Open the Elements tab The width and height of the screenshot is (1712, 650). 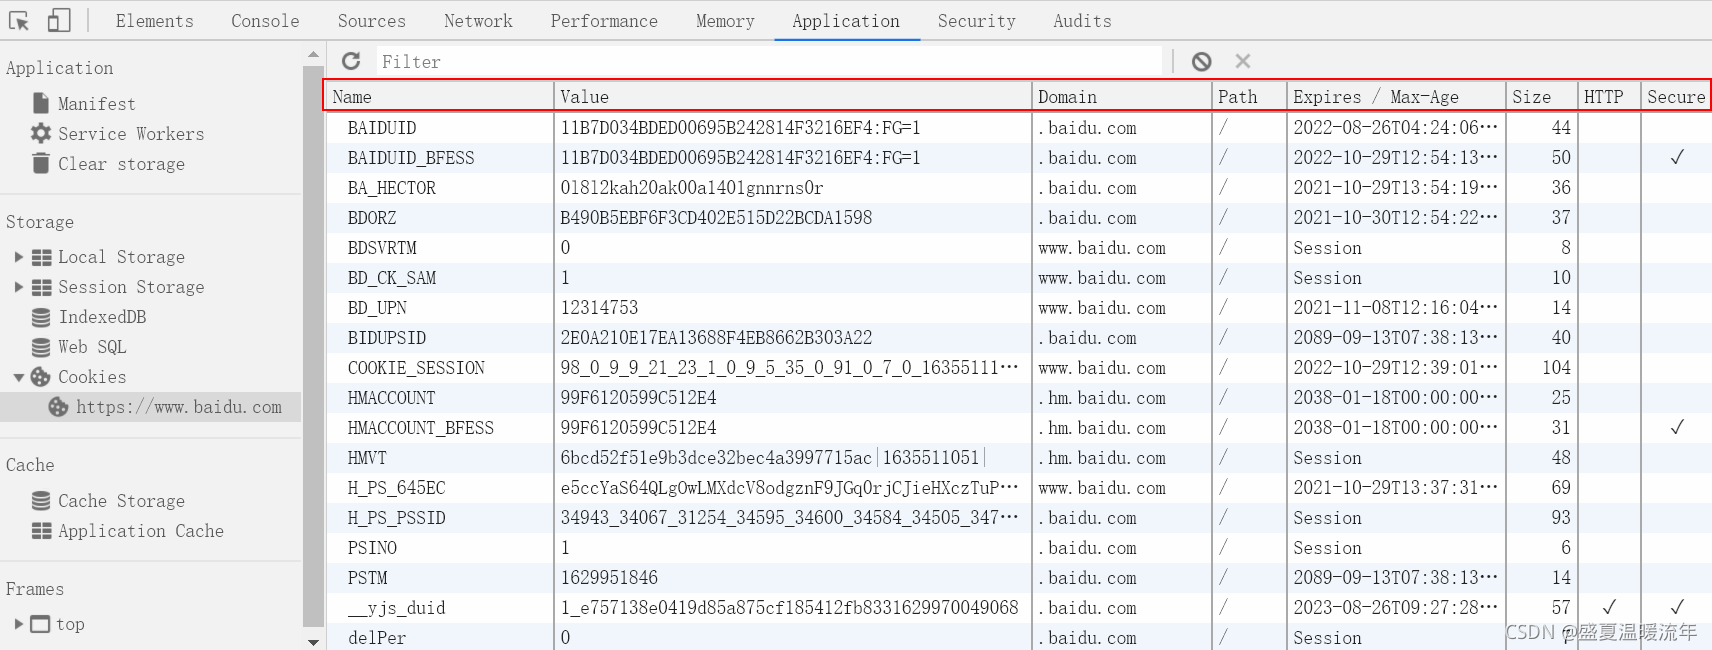pyautogui.click(x=155, y=20)
